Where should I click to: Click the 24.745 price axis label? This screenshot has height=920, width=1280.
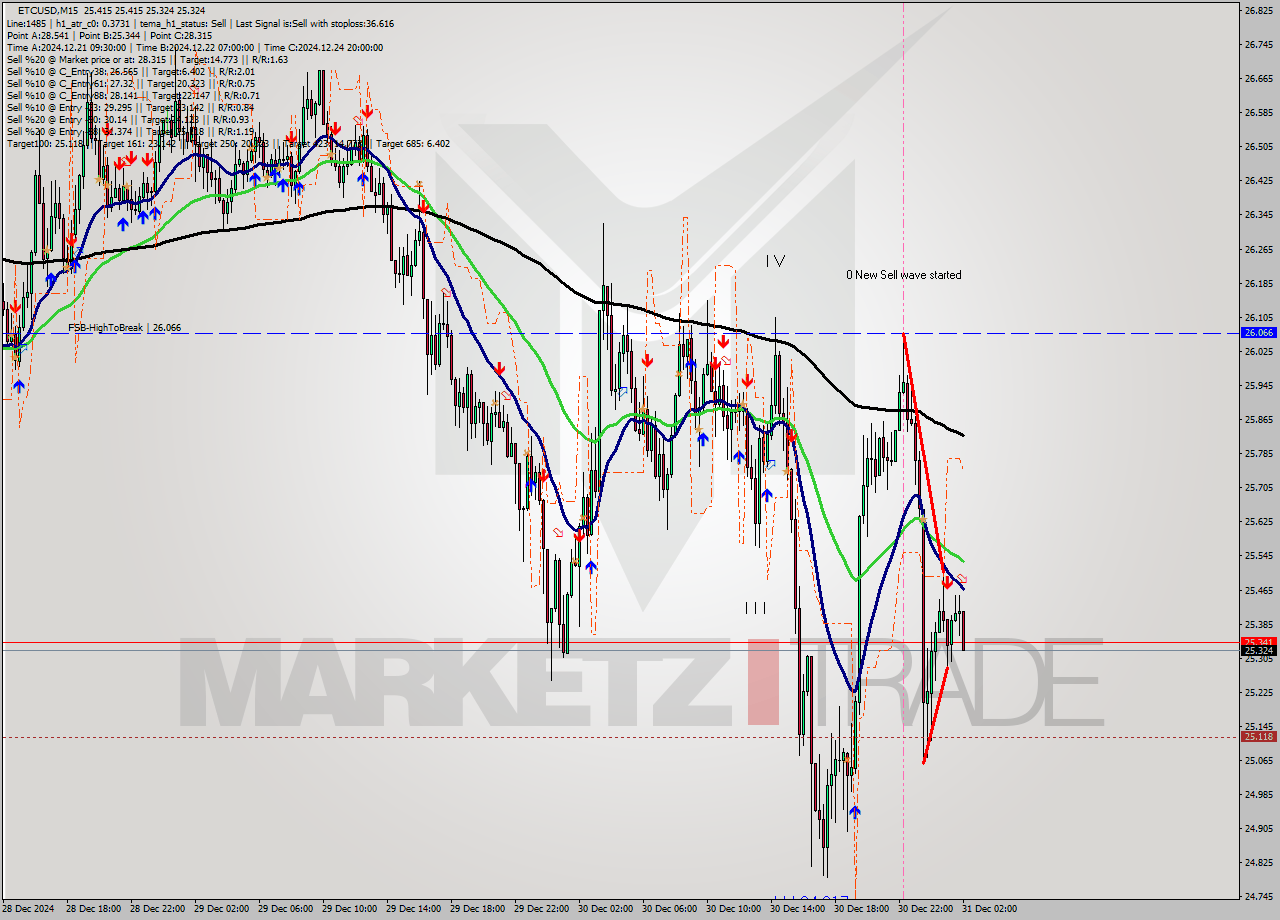tap(1257, 897)
